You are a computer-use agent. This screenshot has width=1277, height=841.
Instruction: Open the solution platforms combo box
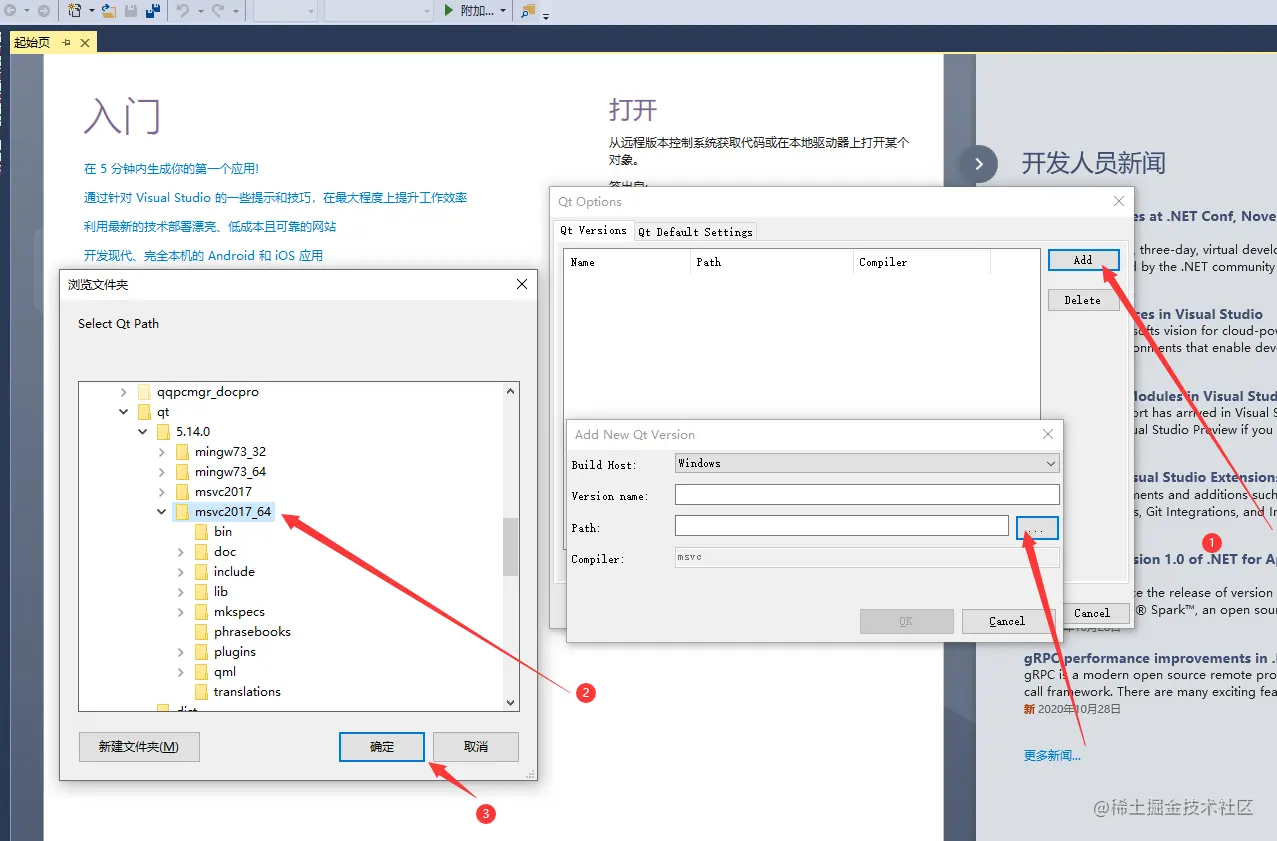(x=379, y=11)
